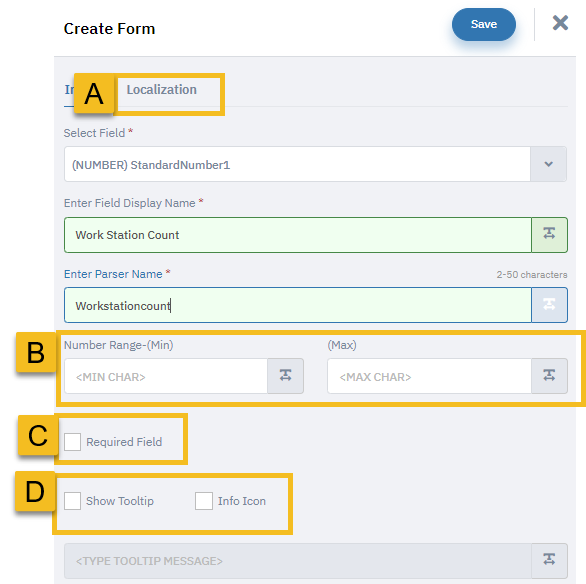Click the MIN CHAR number range input
This screenshot has height=584, width=586.
click(166, 376)
